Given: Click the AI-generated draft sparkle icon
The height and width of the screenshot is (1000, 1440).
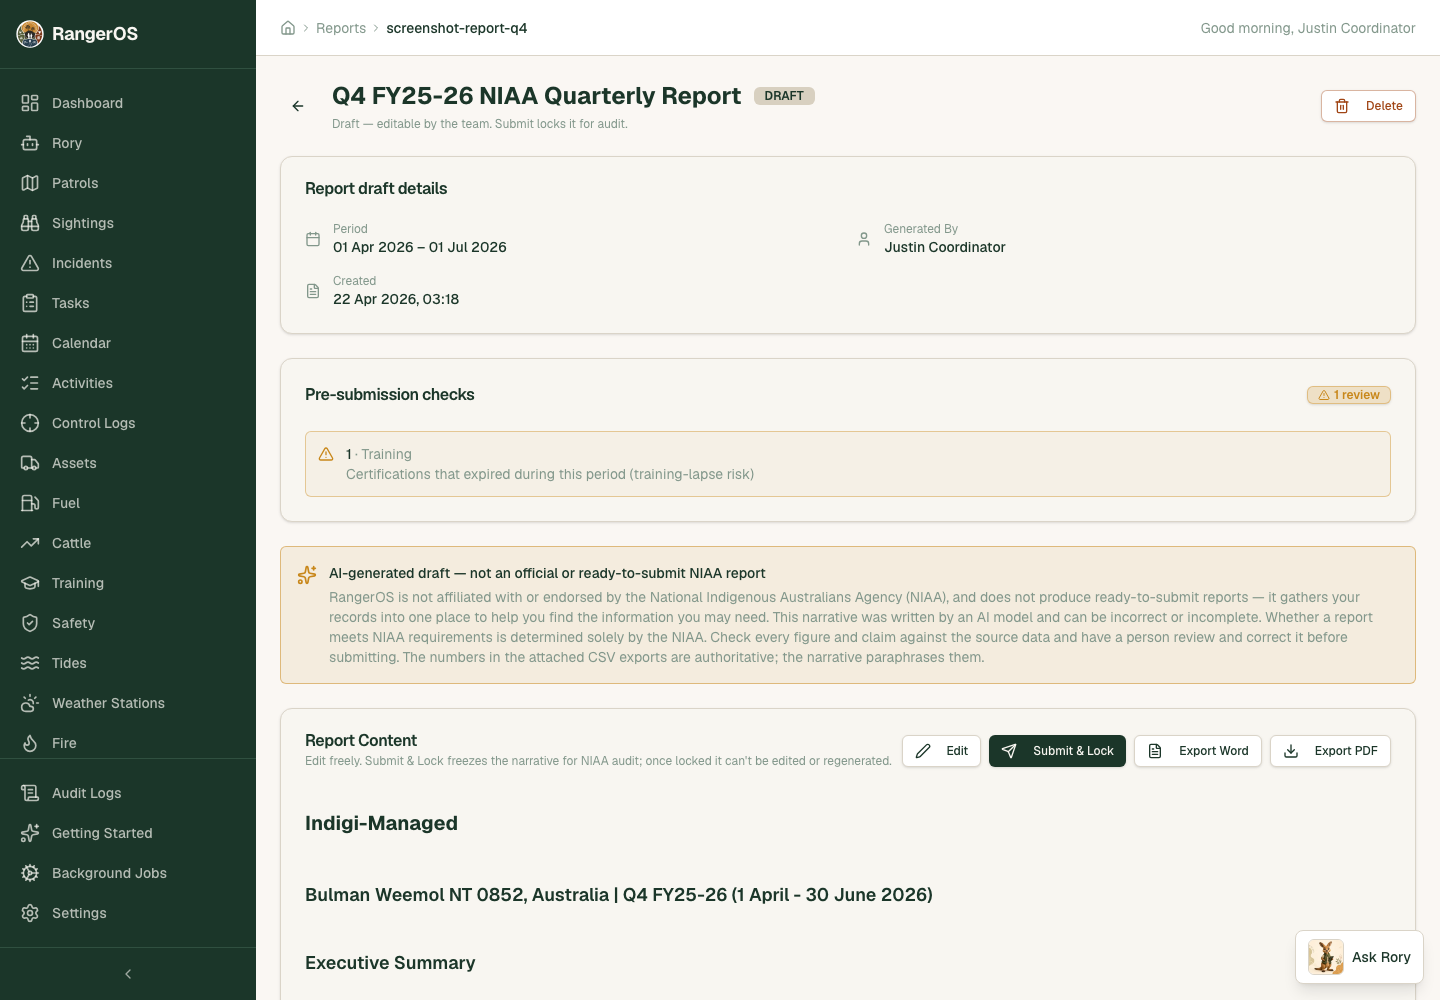Looking at the screenshot, I should [x=307, y=575].
